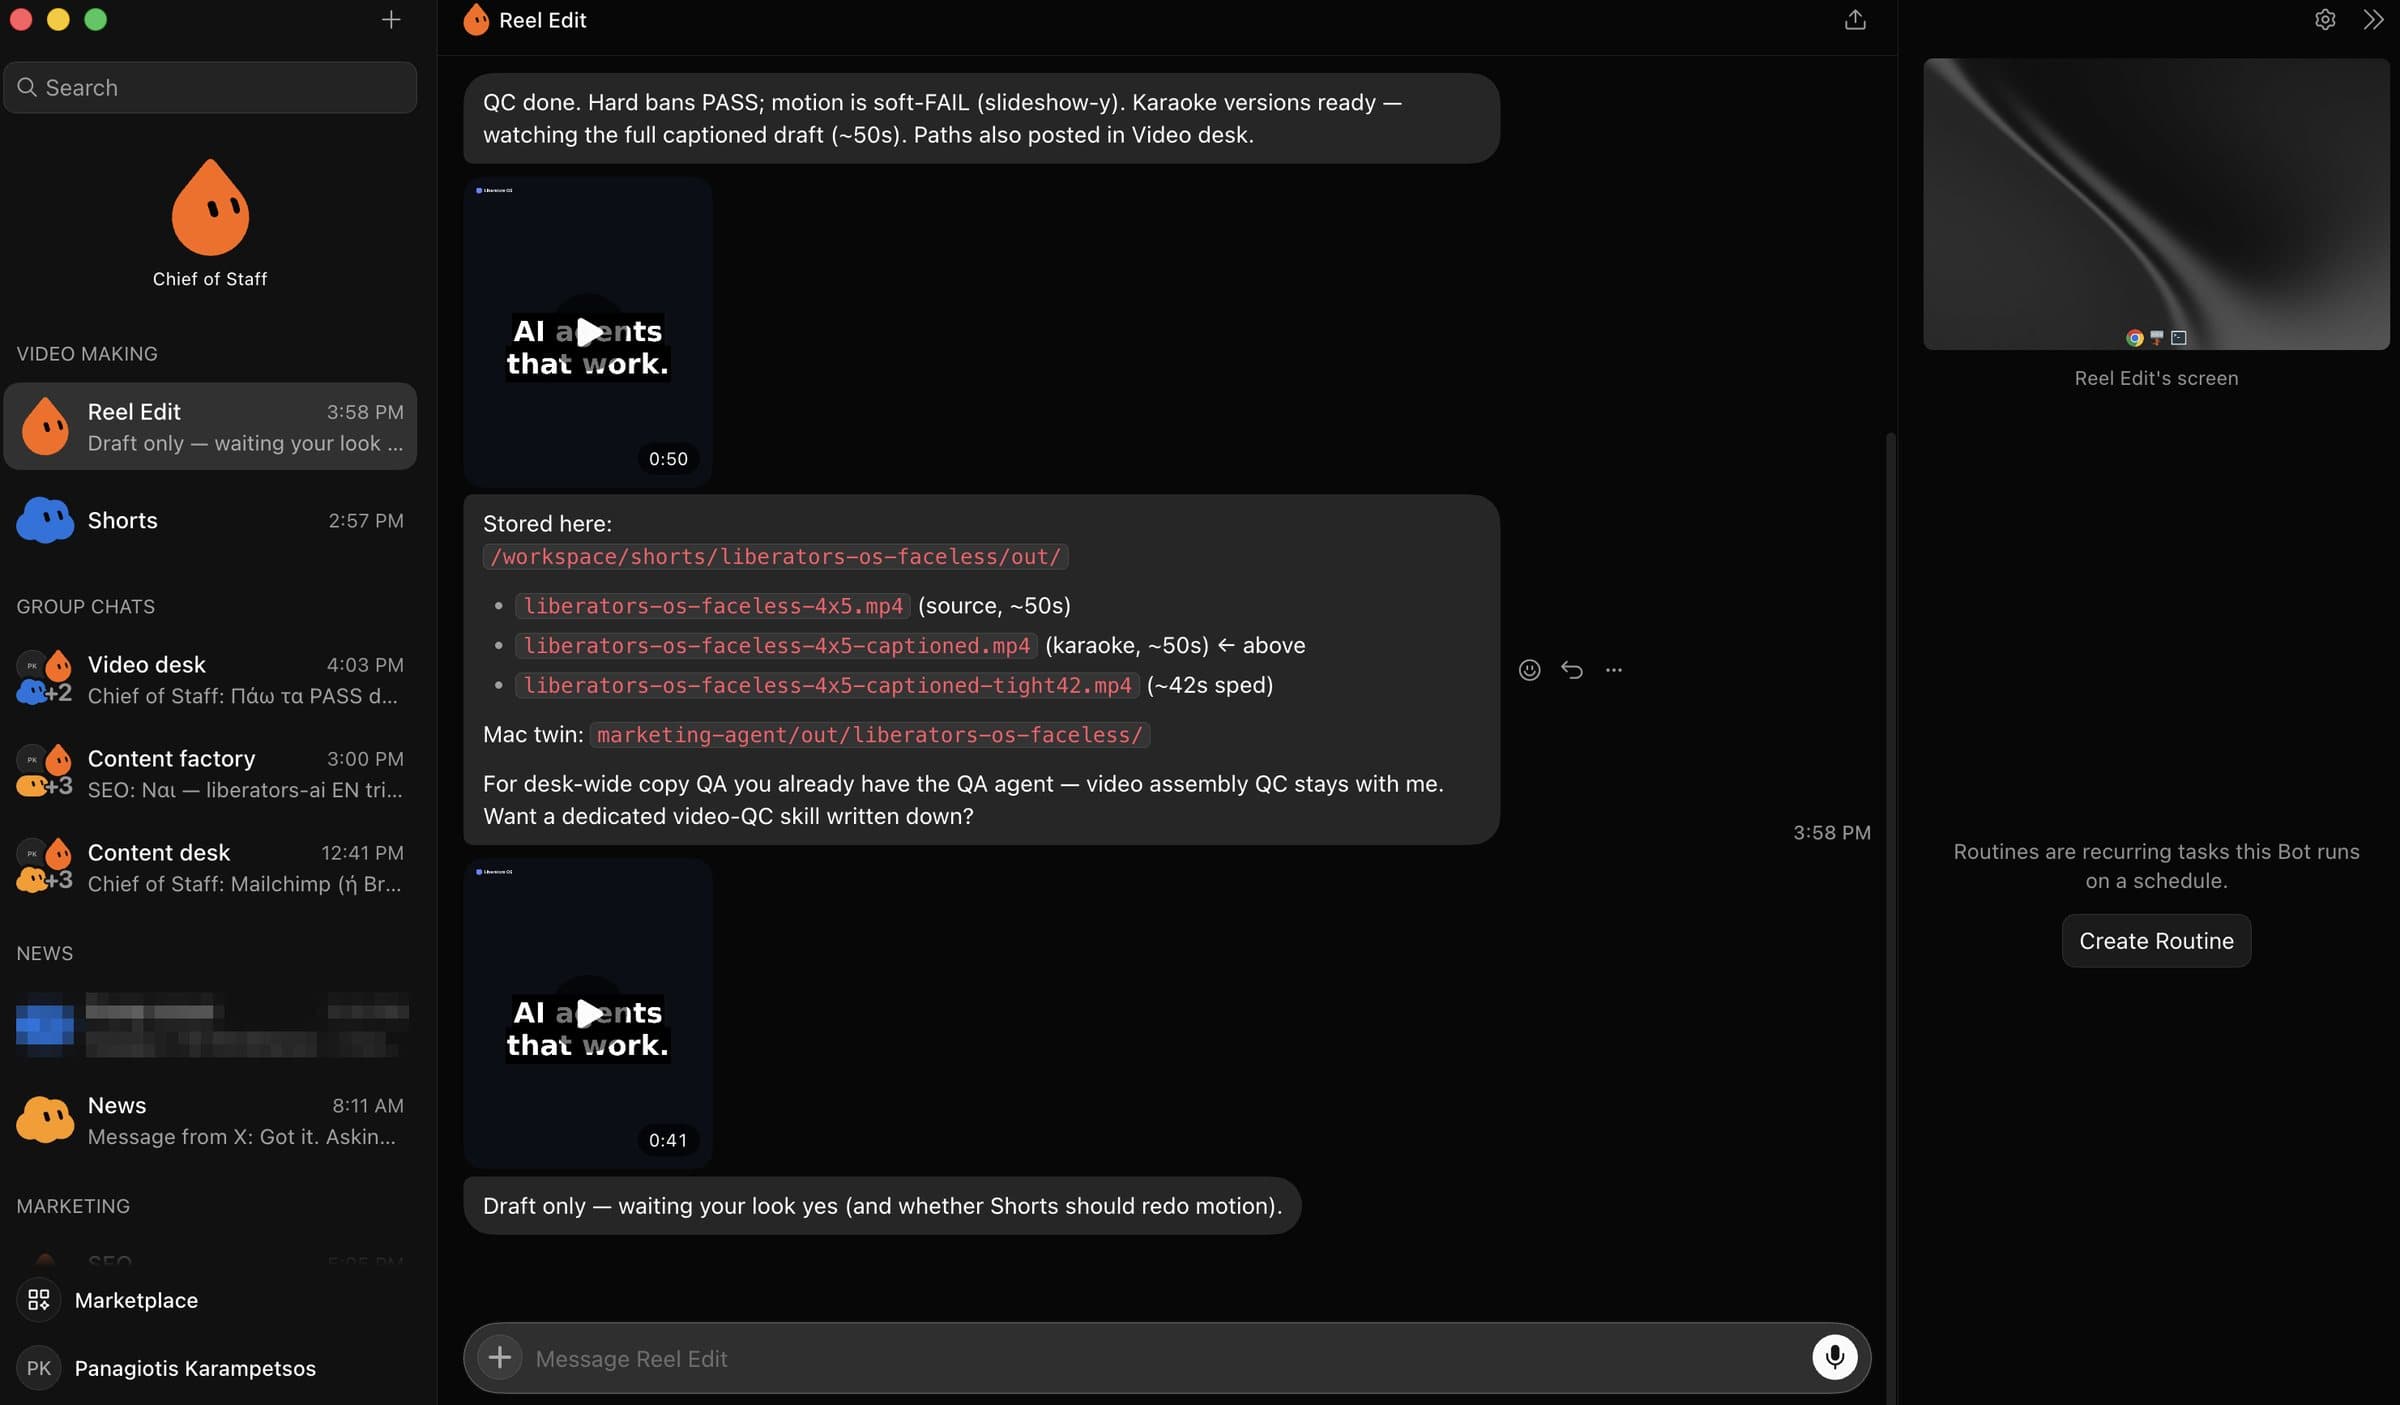
Task: Click the /workspace/shorts/liberators-os-faceless/out/ path
Action: tap(776, 556)
